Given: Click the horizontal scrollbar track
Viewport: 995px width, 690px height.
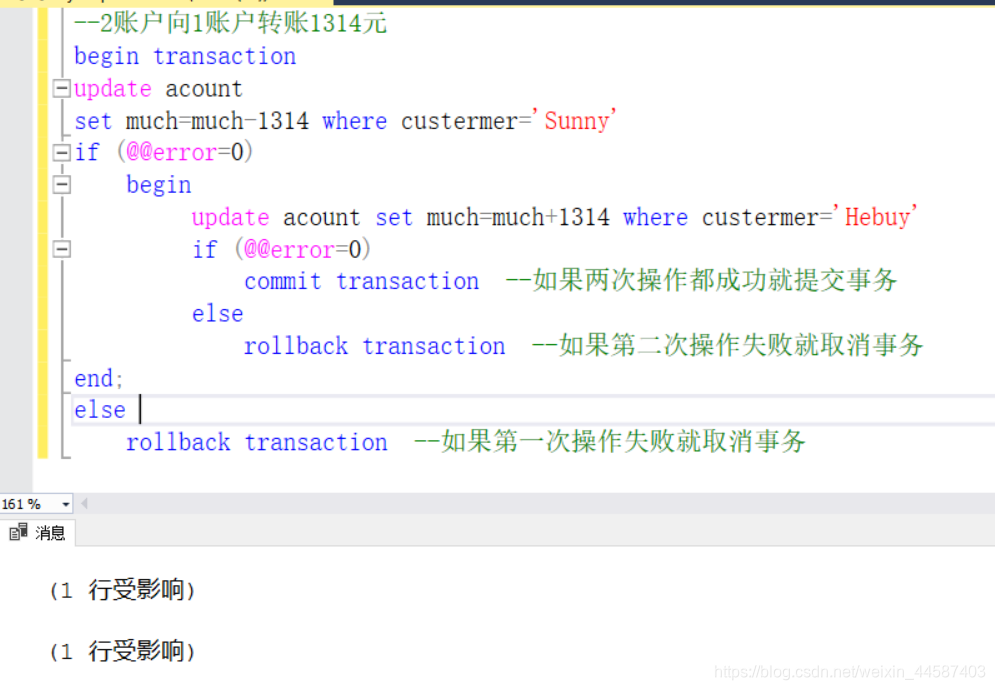Looking at the screenshot, I should pyautogui.click(x=541, y=503).
